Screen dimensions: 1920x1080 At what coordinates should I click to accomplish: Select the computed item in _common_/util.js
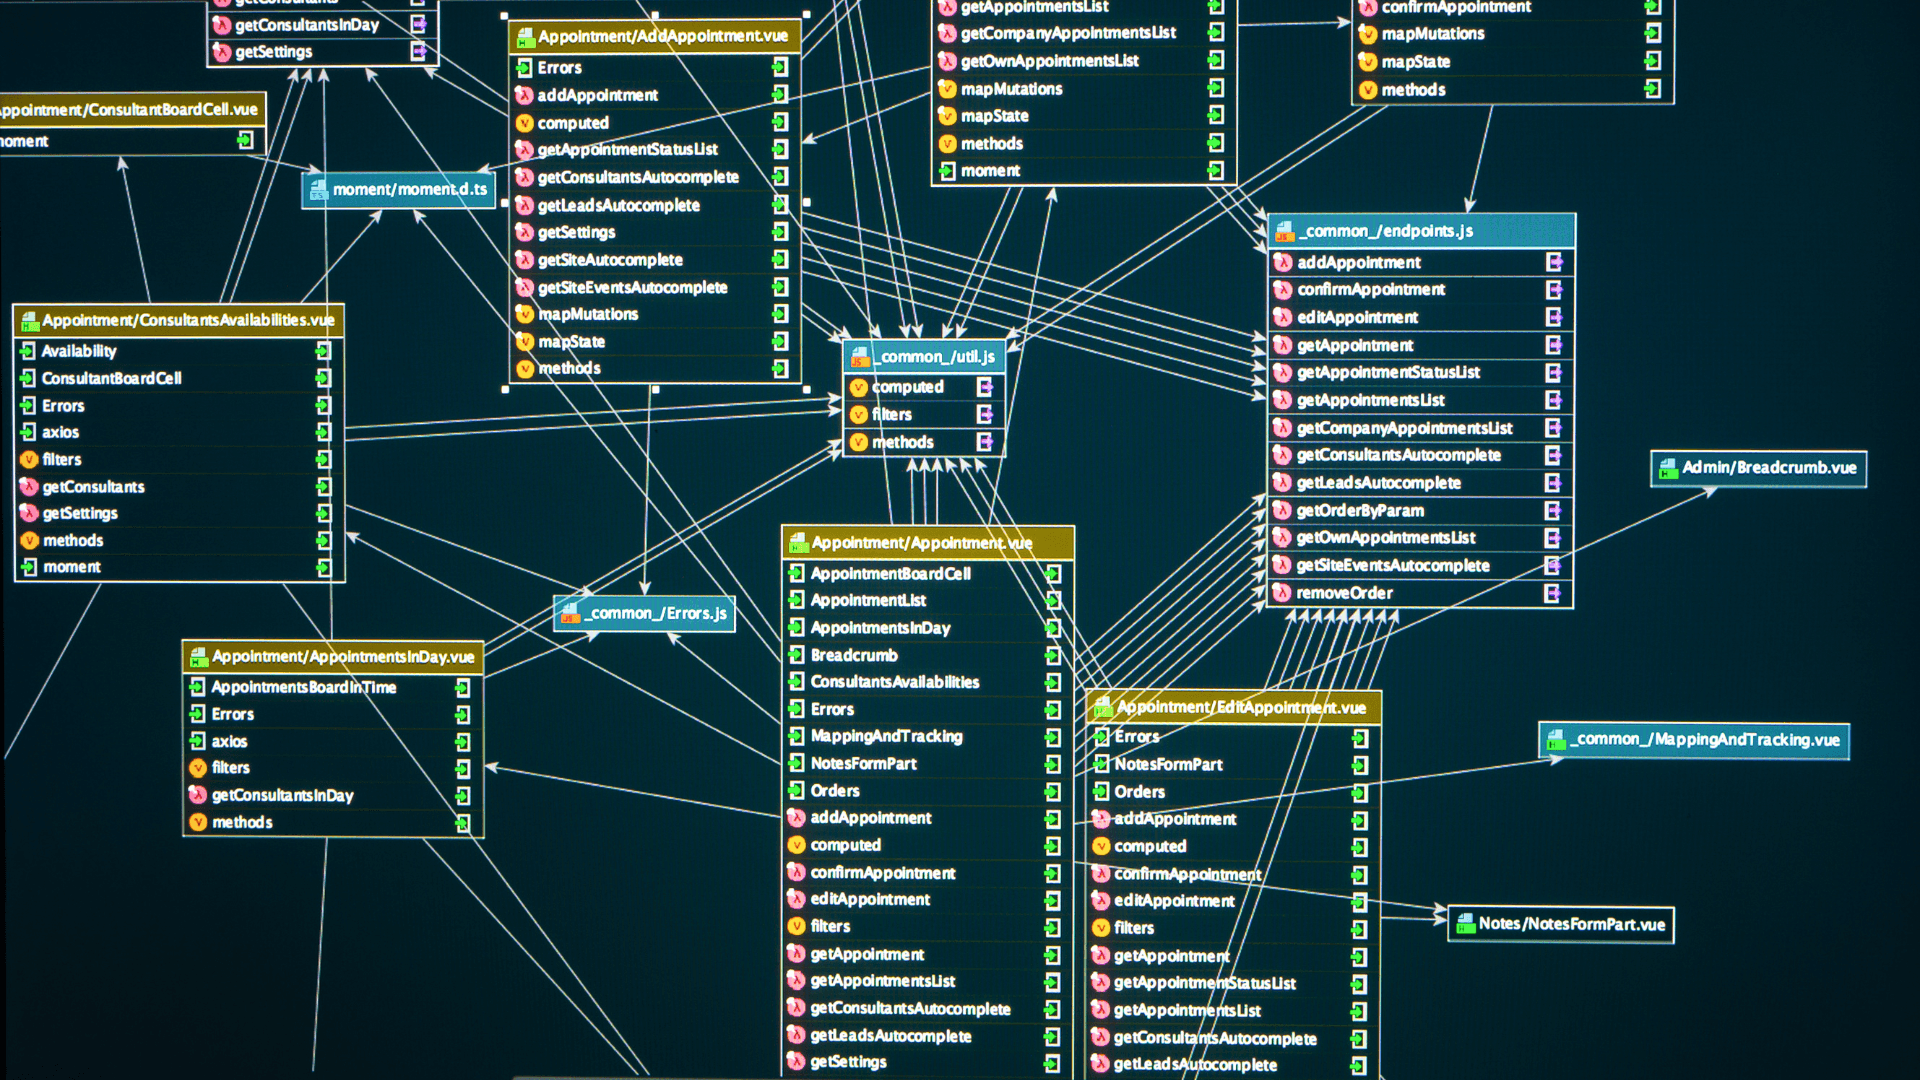coord(914,386)
